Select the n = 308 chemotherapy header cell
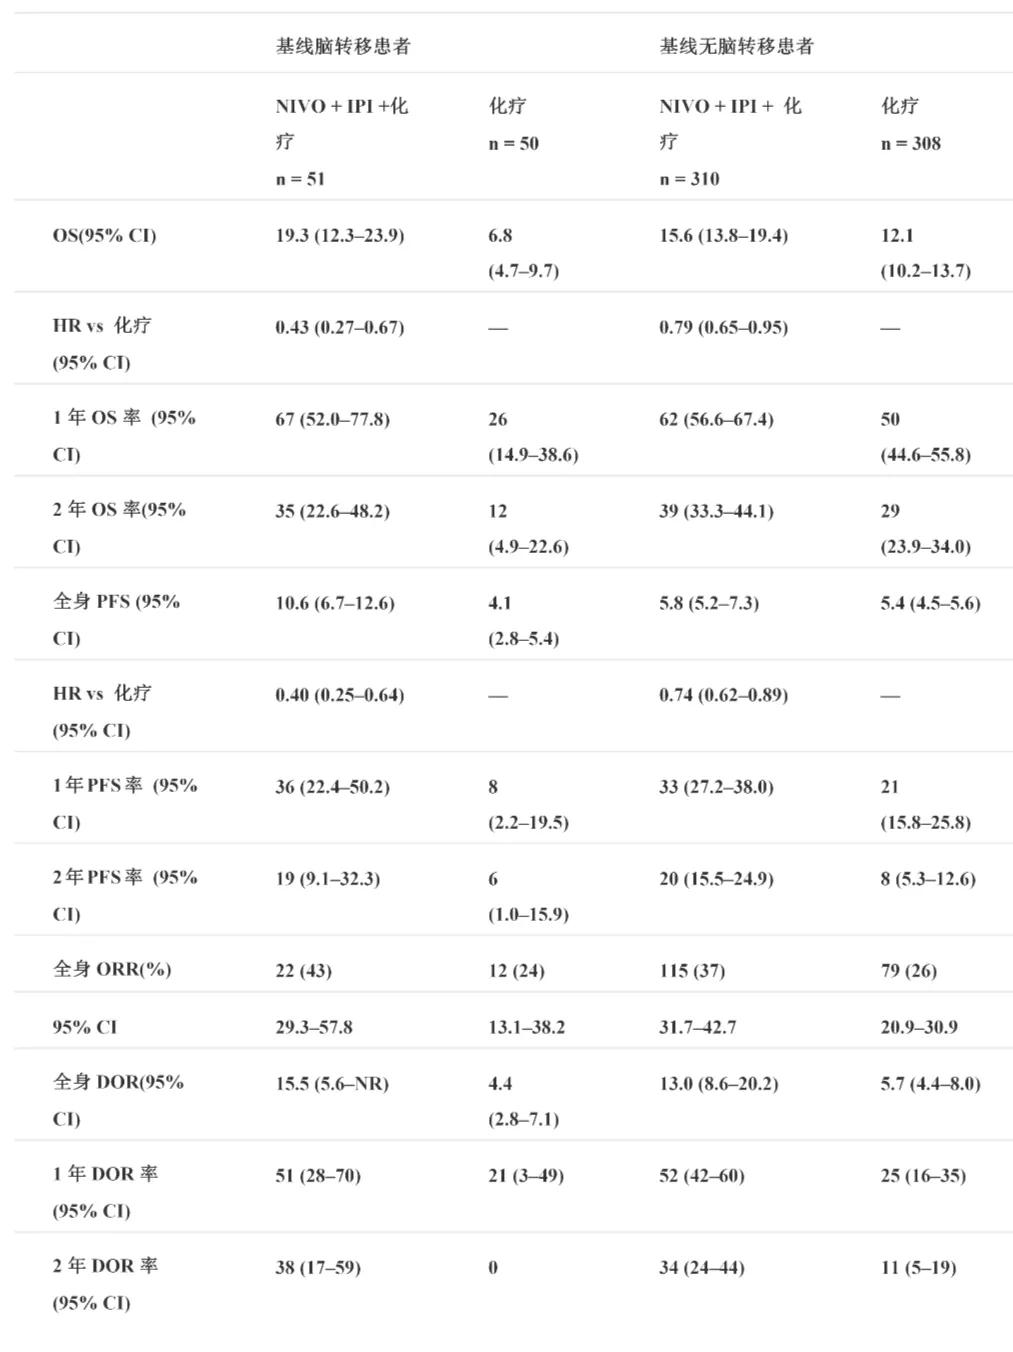 coord(910,143)
